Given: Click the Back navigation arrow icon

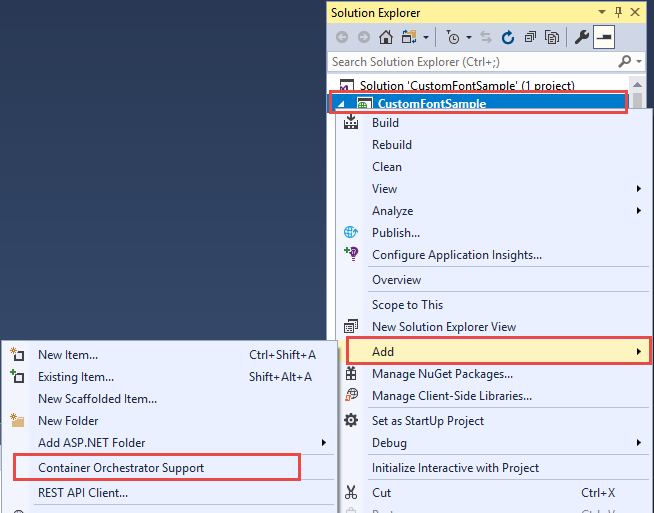Looking at the screenshot, I should (342, 38).
